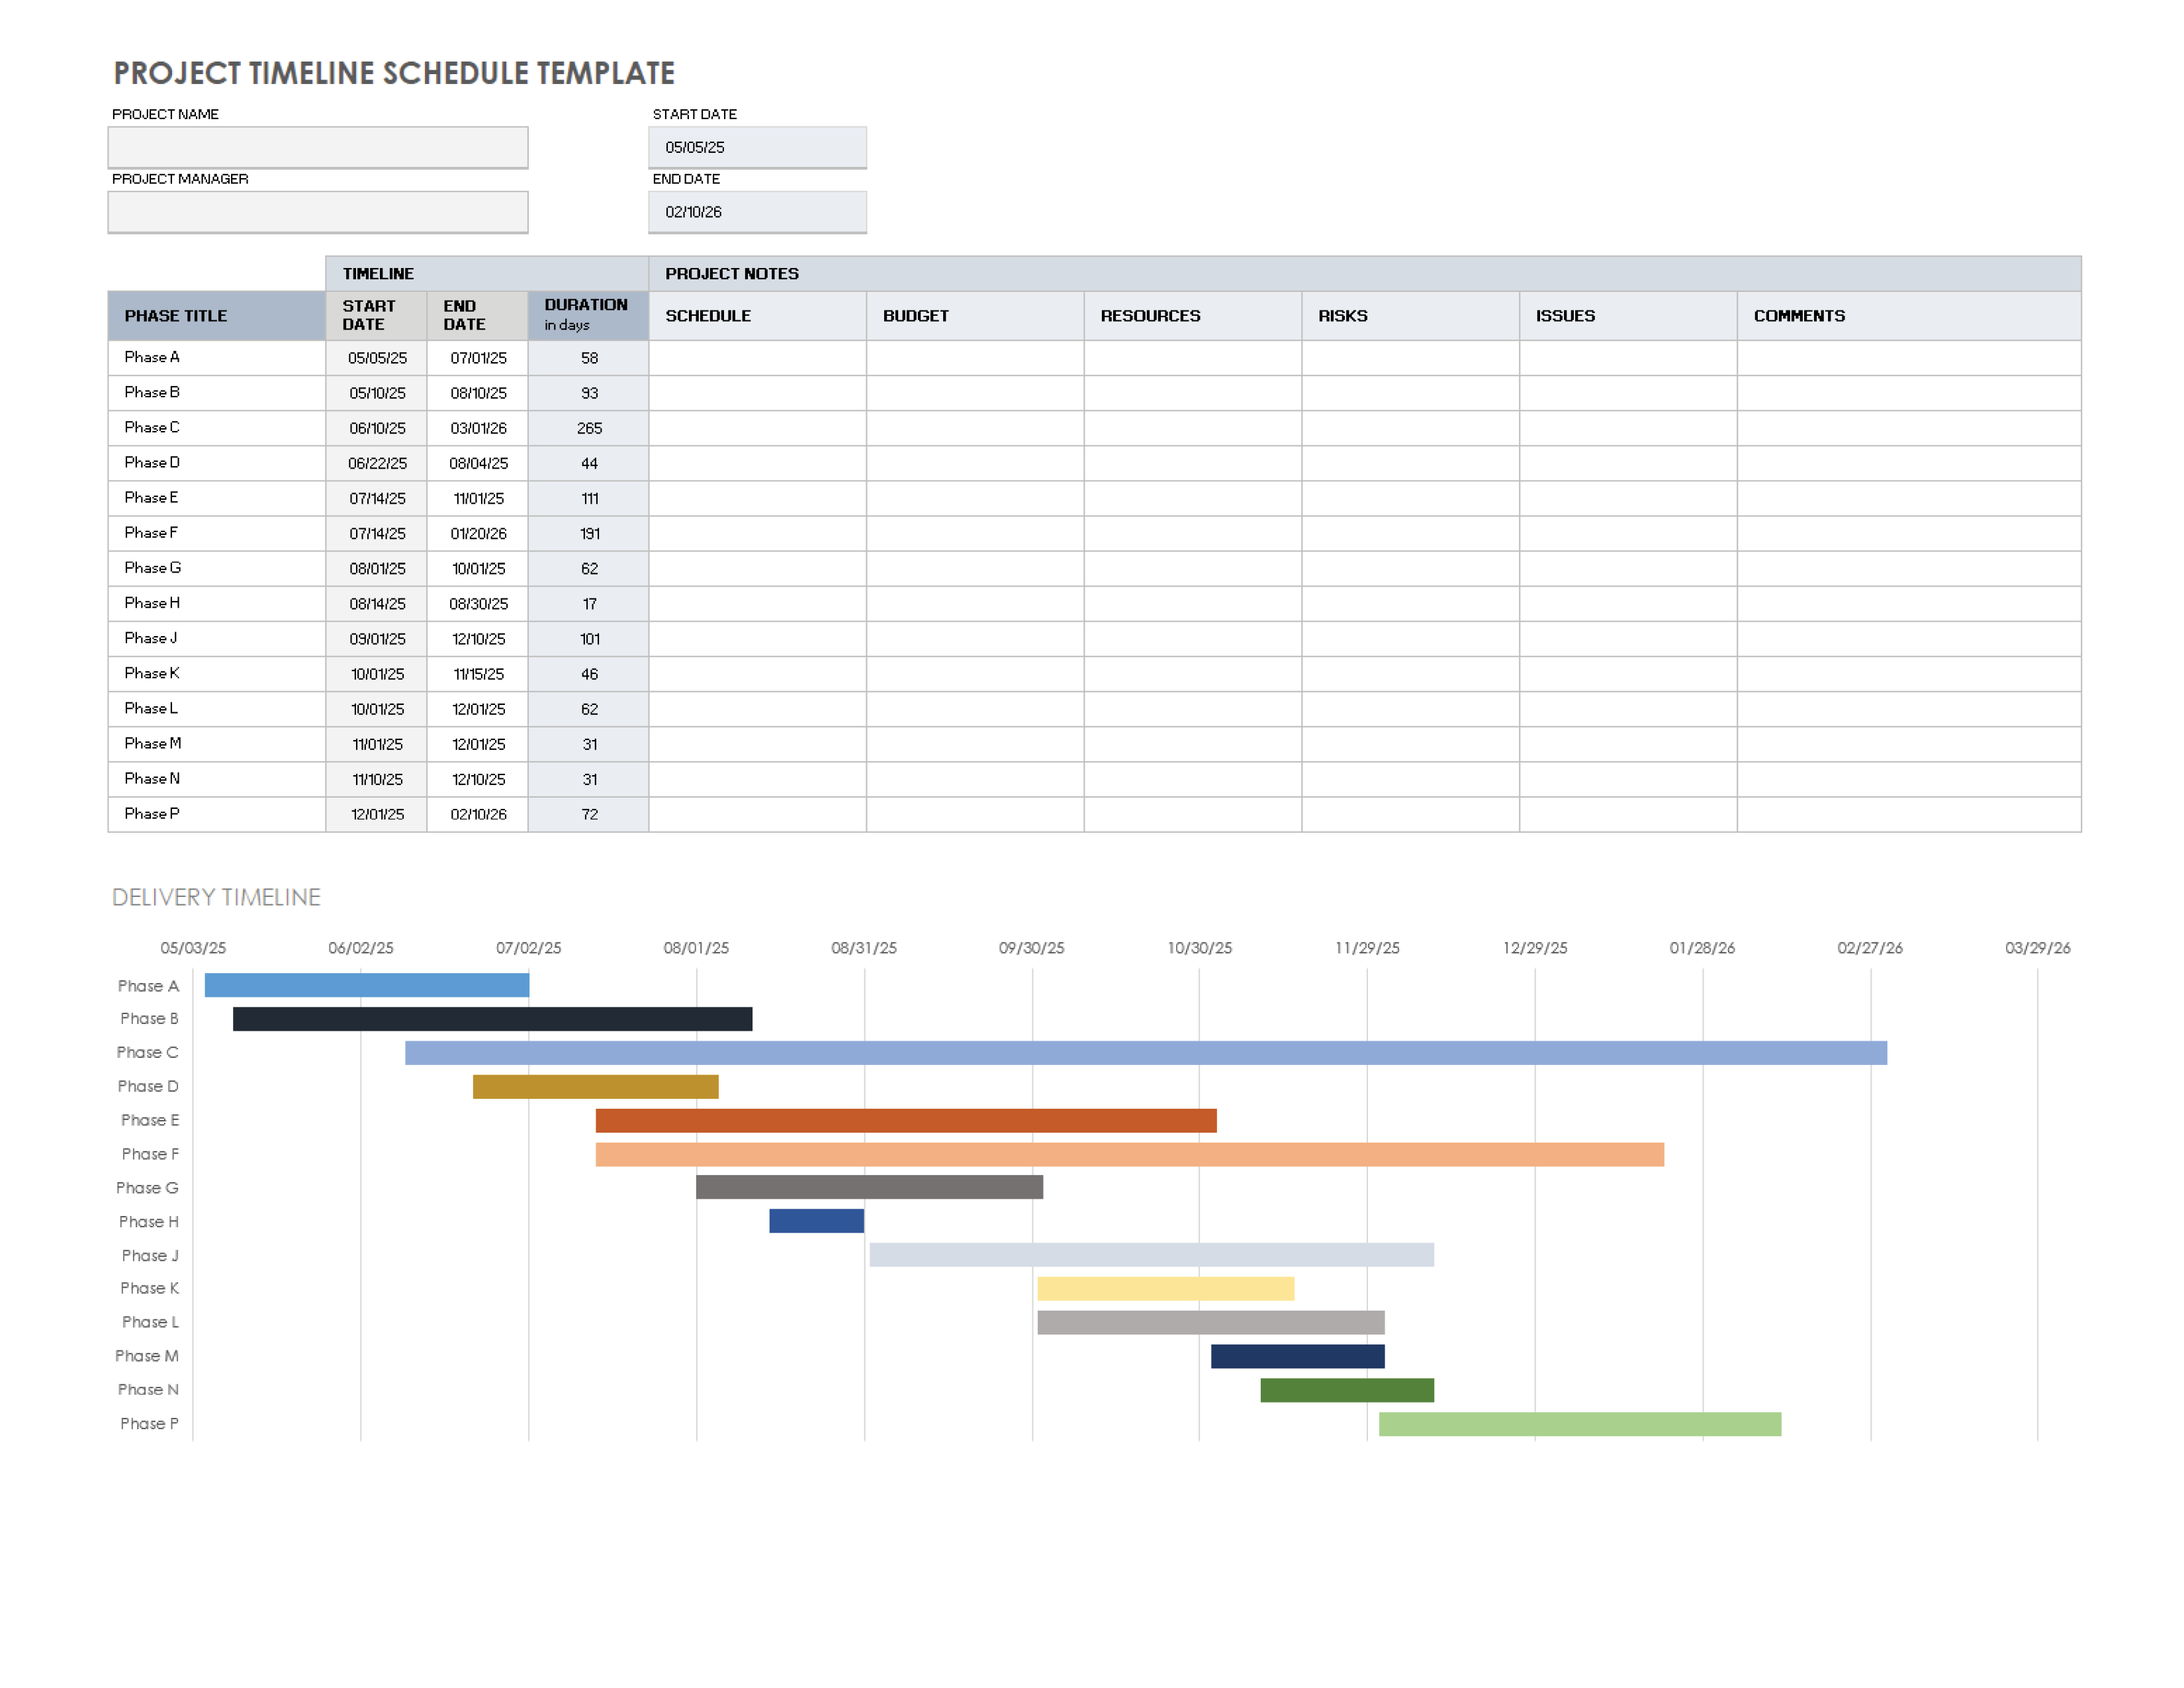Select Phase K end date 11/15/25

(477, 674)
